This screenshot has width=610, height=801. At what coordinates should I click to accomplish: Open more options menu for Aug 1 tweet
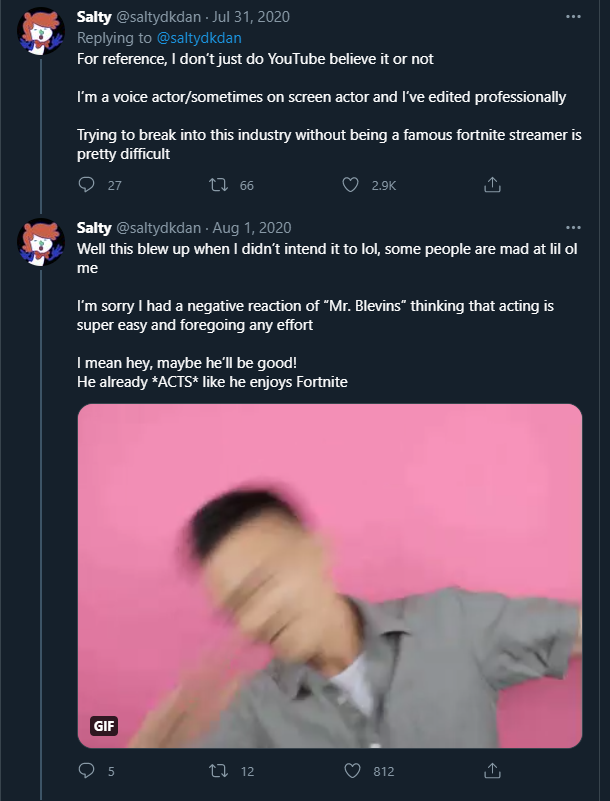[573, 228]
